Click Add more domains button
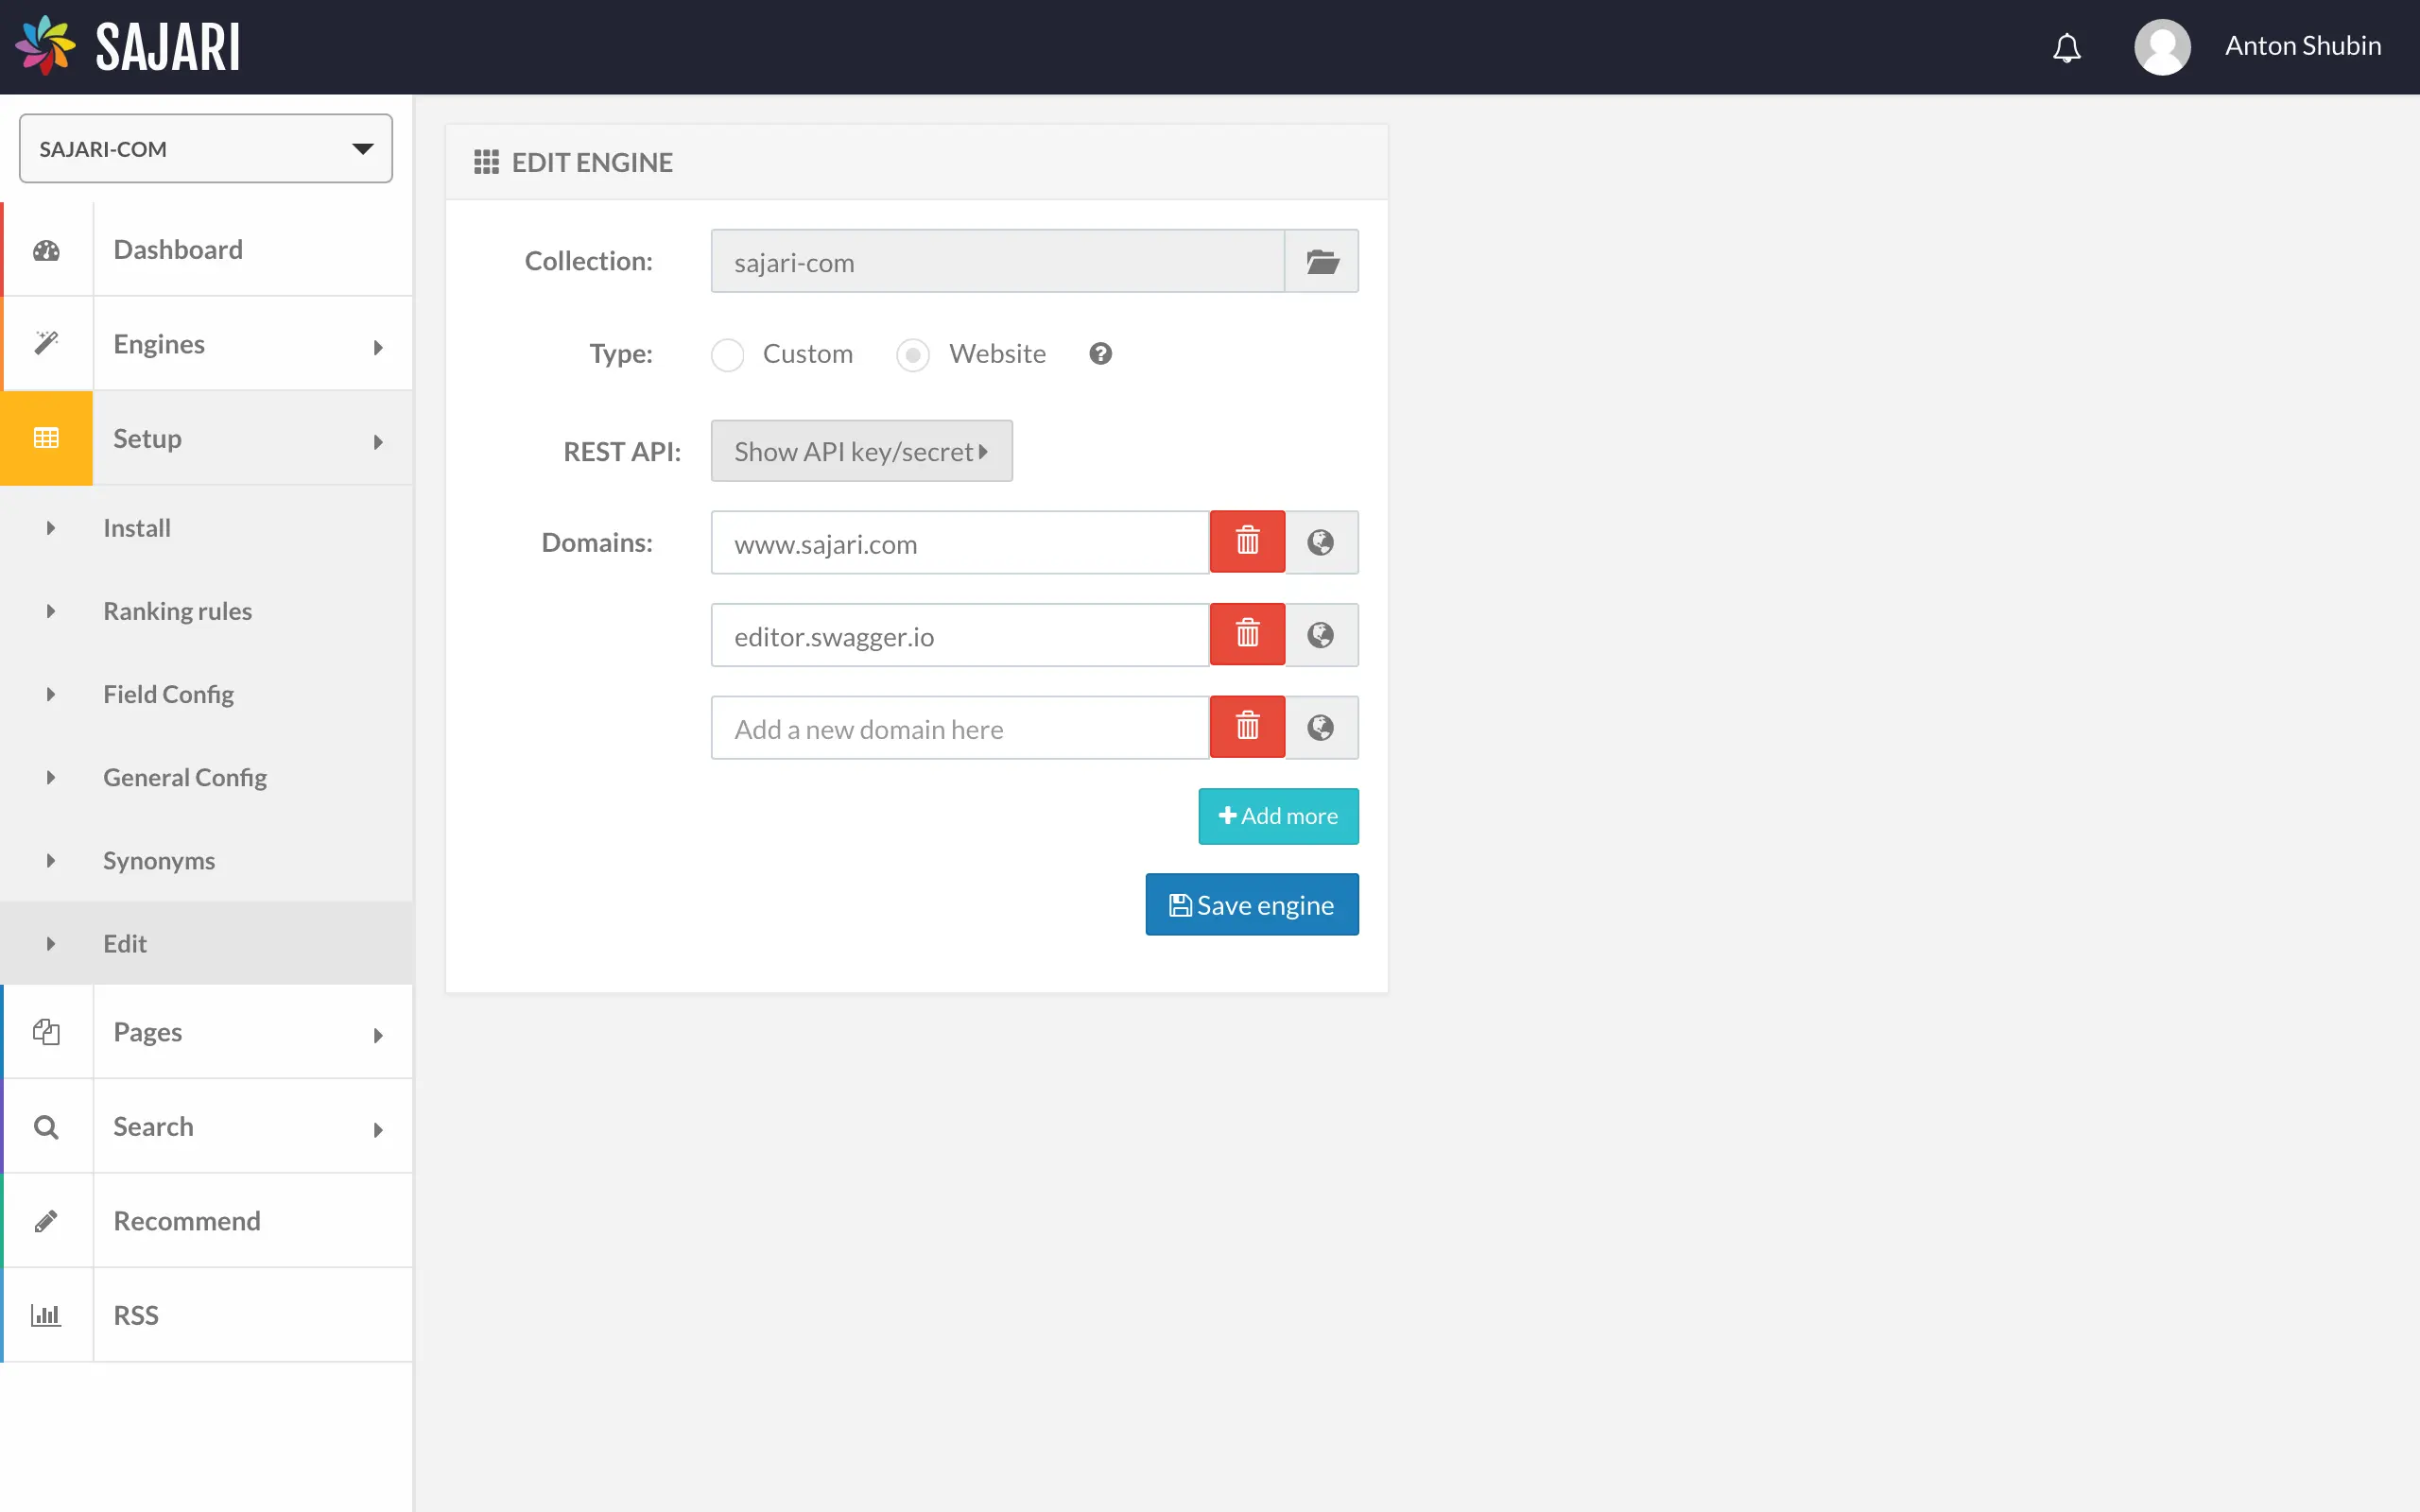 1278,816
